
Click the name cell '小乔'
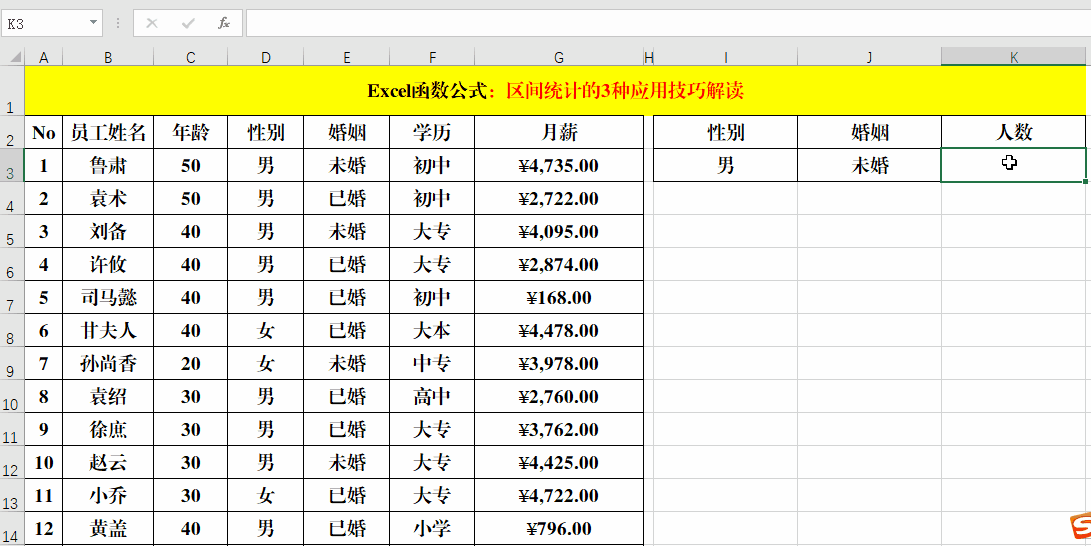click(x=108, y=496)
